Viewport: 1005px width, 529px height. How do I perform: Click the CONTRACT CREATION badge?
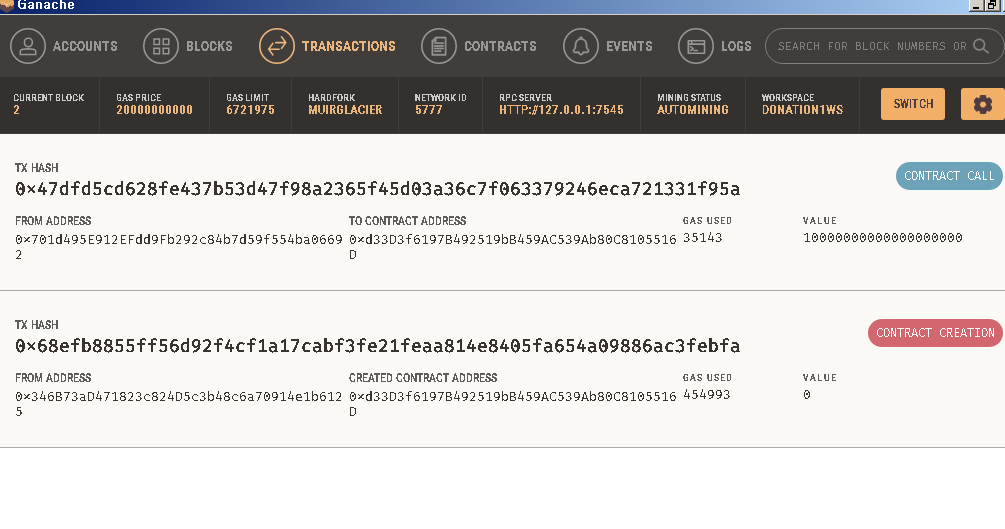pyautogui.click(x=935, y=333)
